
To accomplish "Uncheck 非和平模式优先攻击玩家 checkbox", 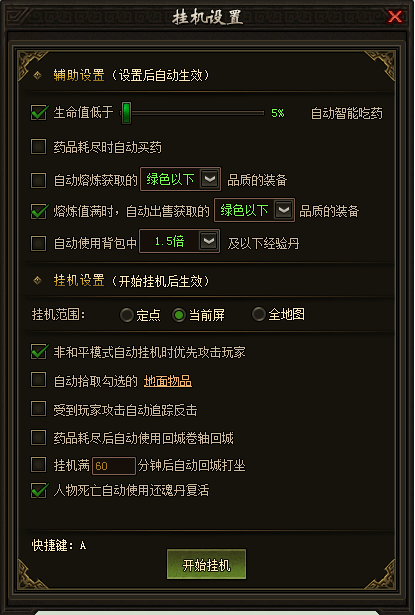I will click(x=38, y=352).
